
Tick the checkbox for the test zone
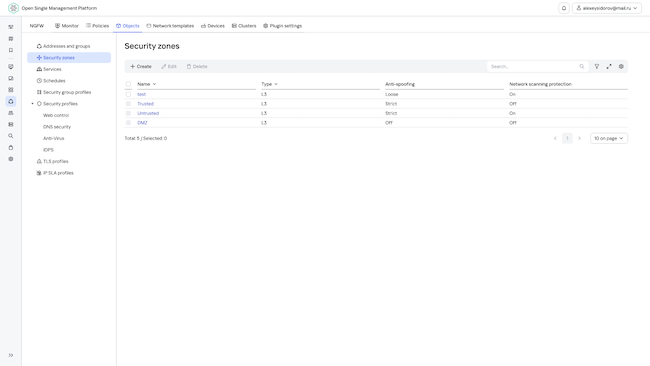tap(129, 94)
